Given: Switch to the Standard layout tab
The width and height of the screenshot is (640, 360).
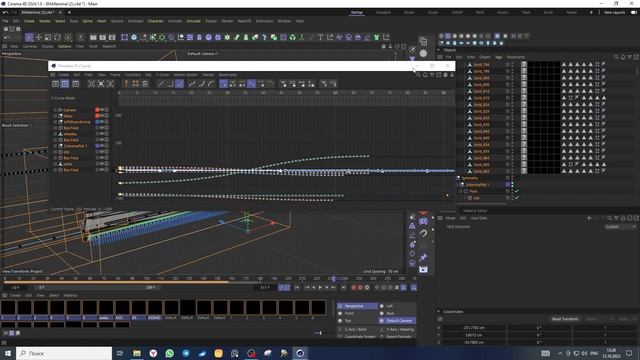Looking at the screenshot, I should [383, 13].
